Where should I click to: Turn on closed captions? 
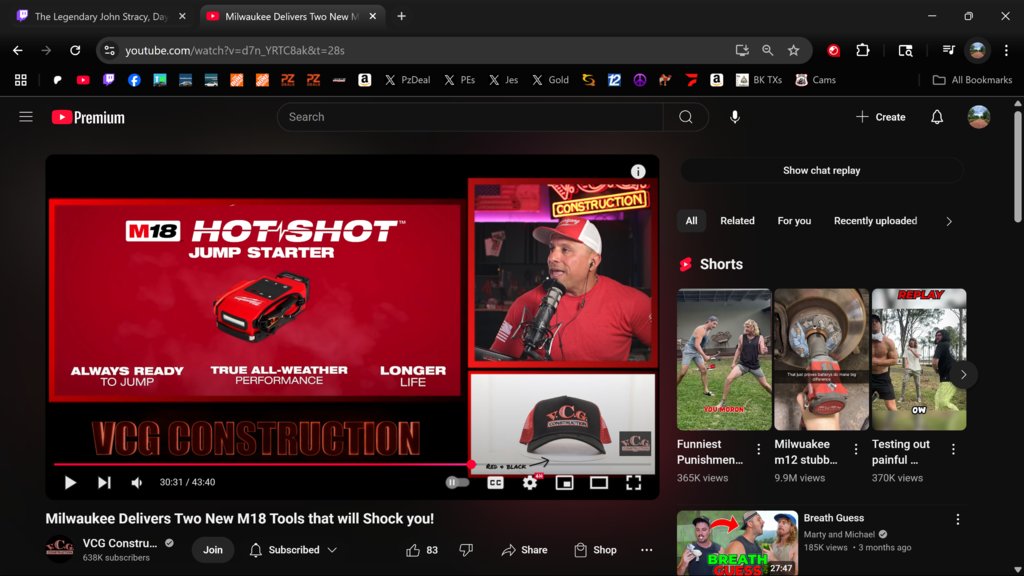pos(496,483)
